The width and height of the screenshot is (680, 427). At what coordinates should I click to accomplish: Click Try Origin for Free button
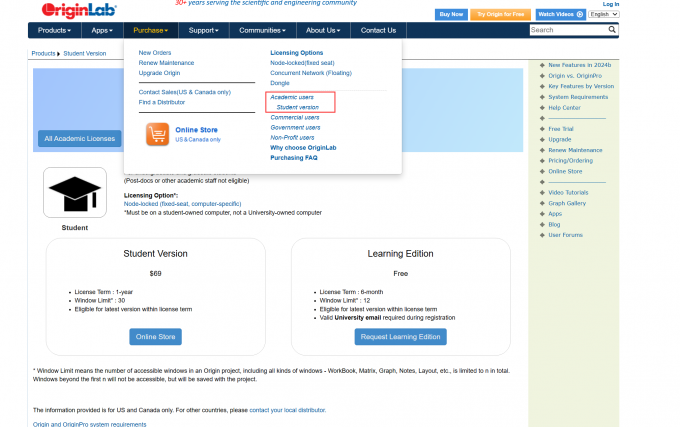500,14
